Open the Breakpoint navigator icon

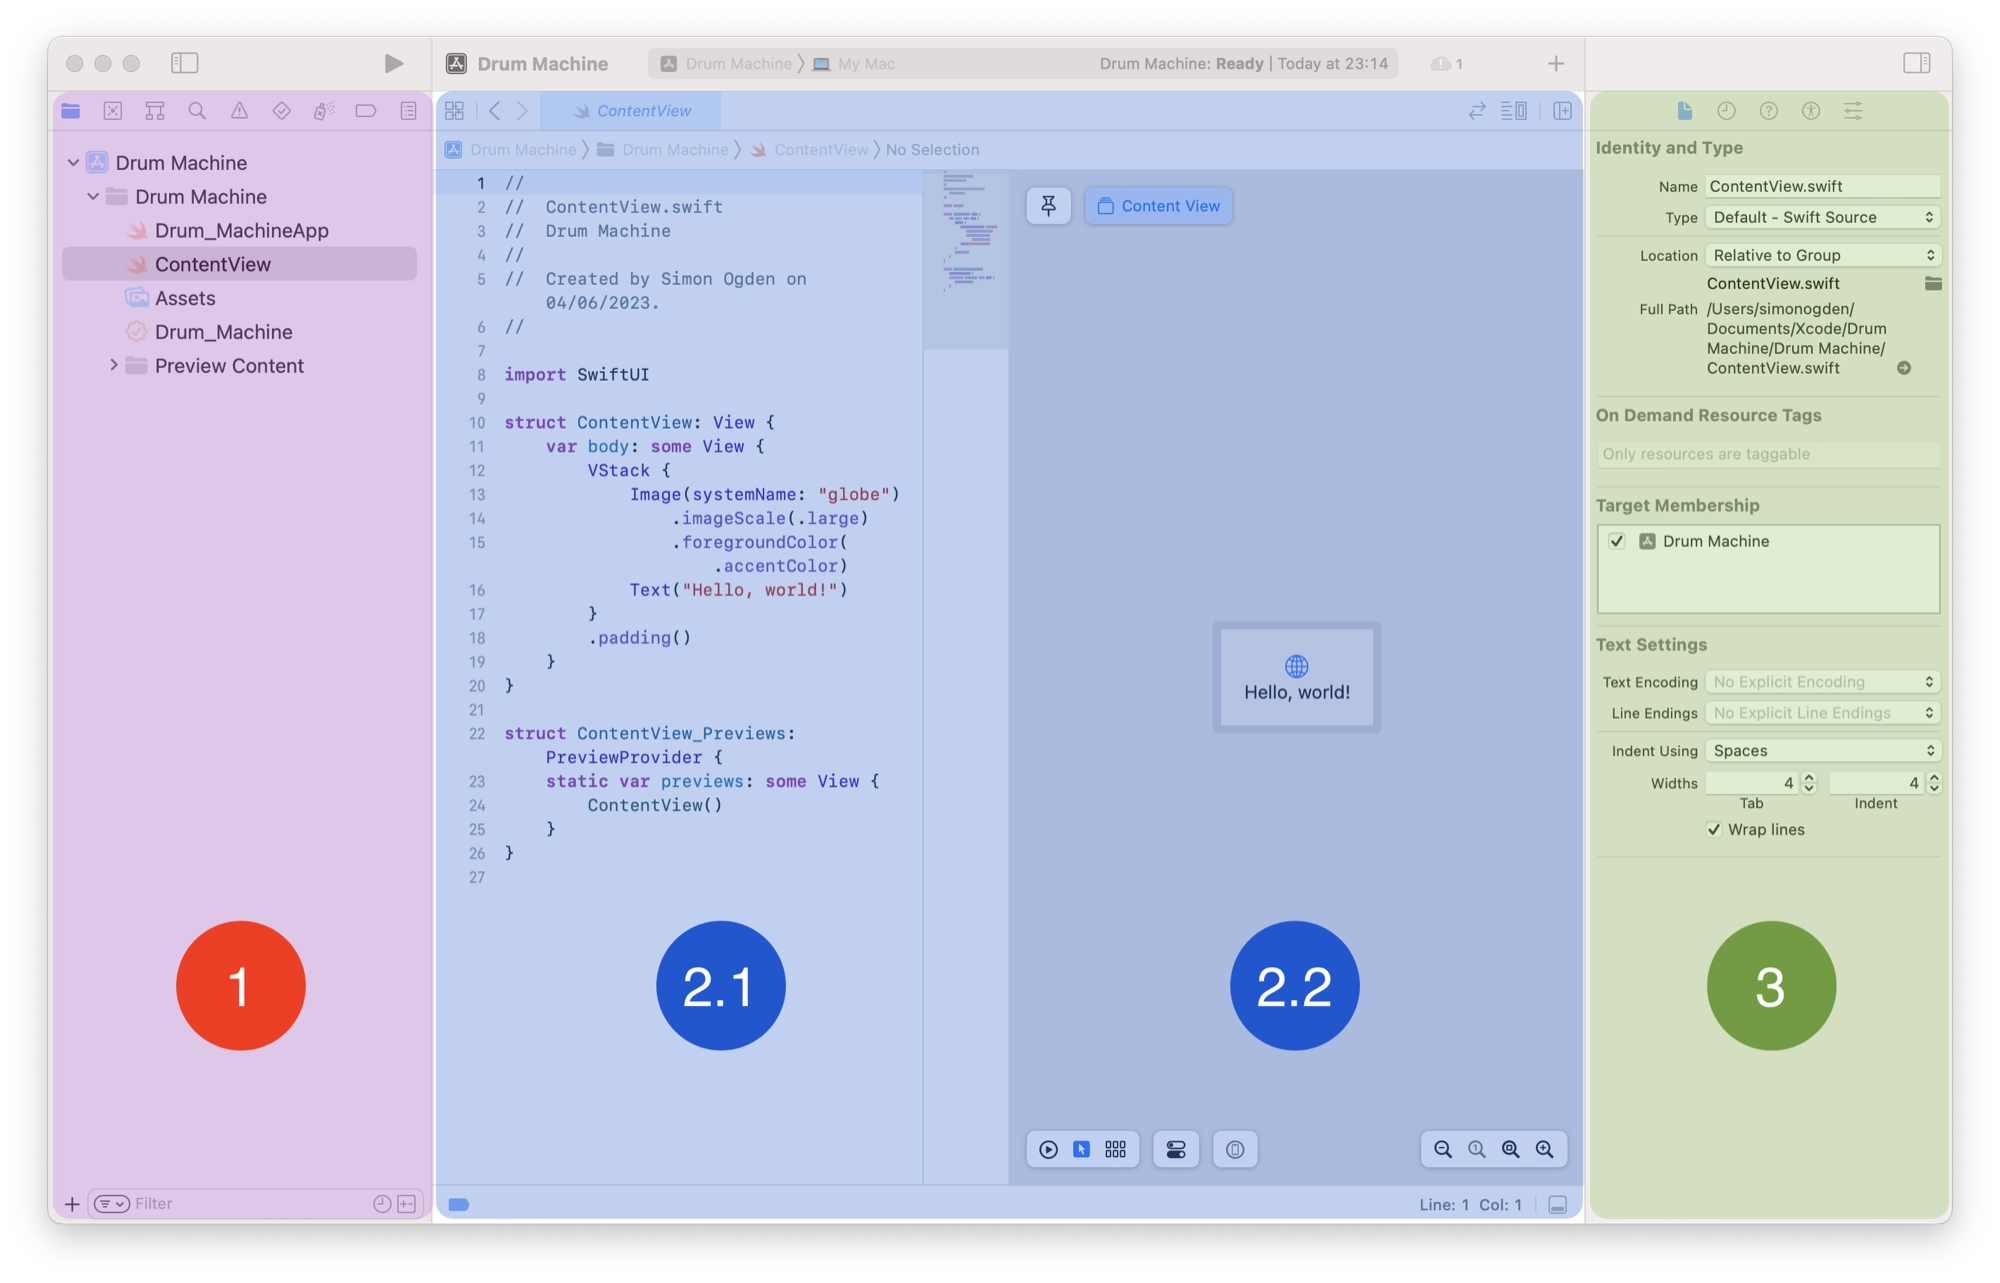point(366,111)
